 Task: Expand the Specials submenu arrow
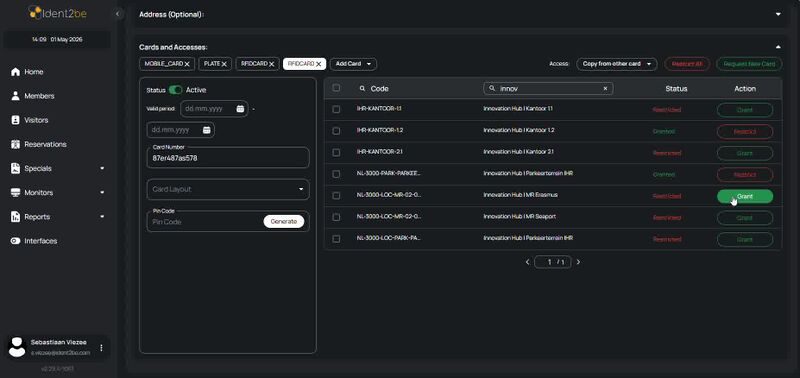(102, 168)
